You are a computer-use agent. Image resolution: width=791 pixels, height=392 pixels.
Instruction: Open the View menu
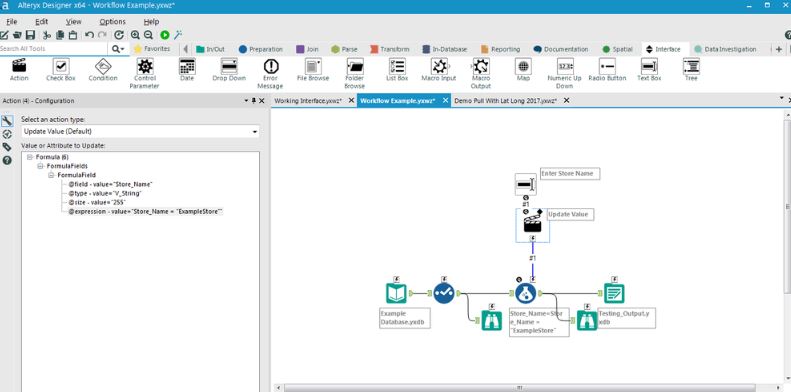click(x=73, y=22)
